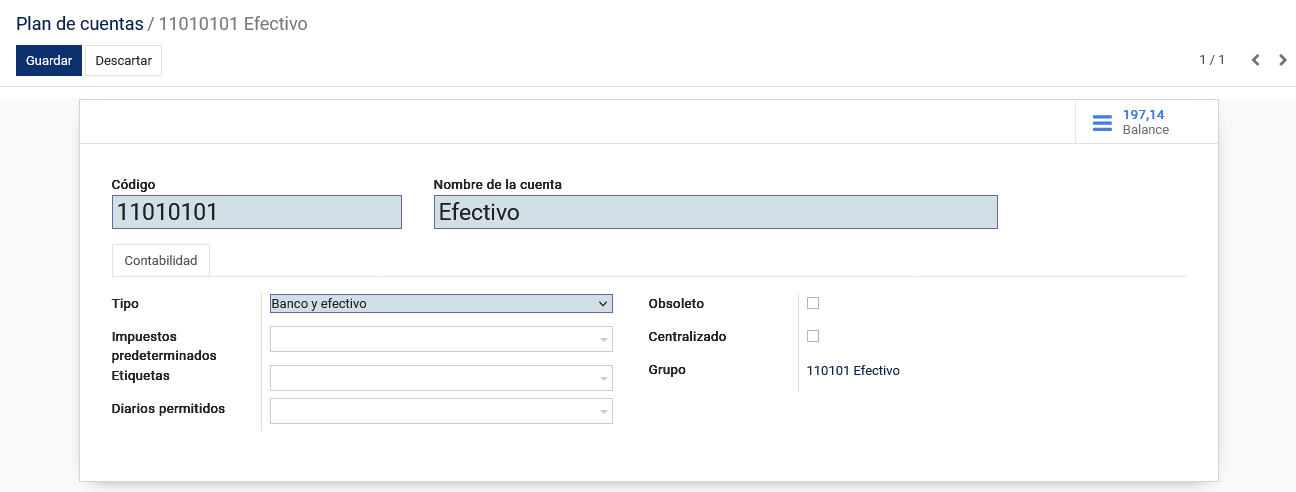Expand the Etiquetas dropdown arrow
This screenshot has height=492, width=1296.
[603, 378]
